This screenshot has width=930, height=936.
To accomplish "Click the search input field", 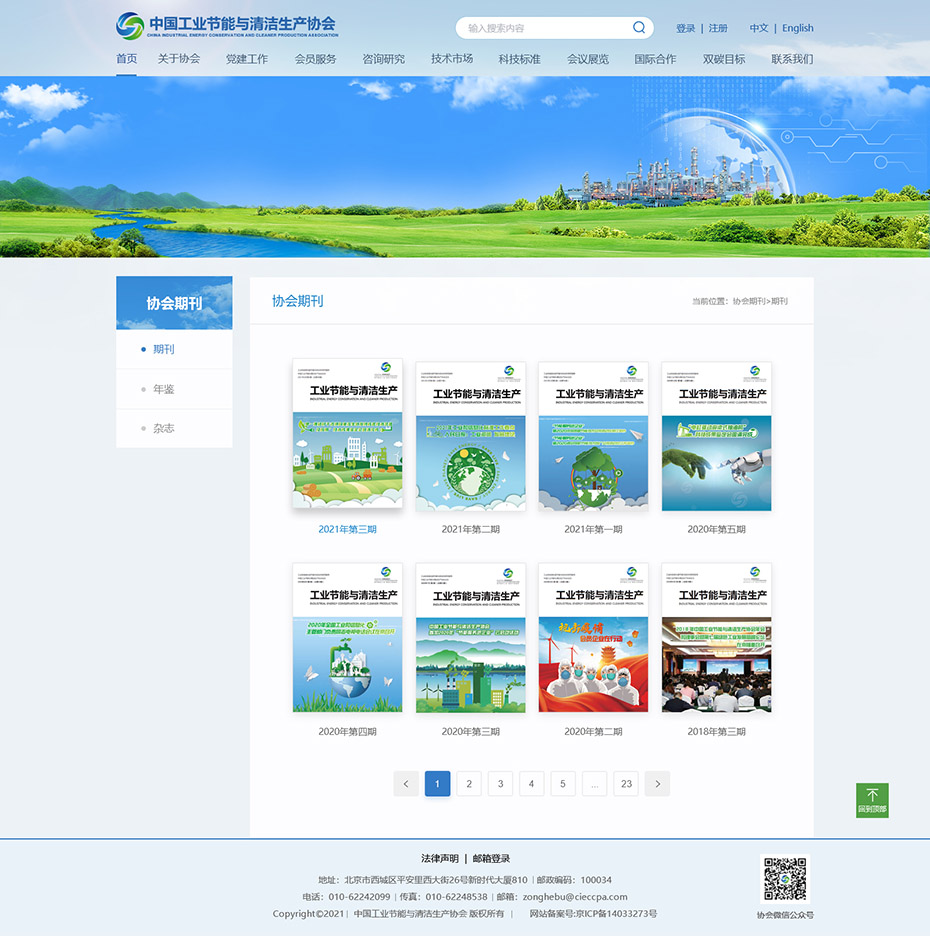I will 545,28.
